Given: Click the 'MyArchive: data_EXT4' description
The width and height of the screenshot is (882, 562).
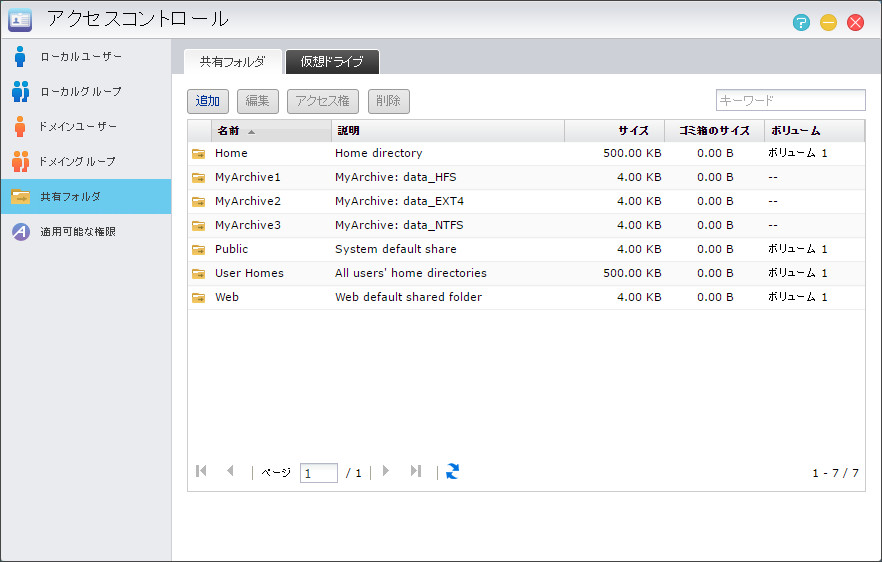Looking at the screenshot, I should click(399, 201).
